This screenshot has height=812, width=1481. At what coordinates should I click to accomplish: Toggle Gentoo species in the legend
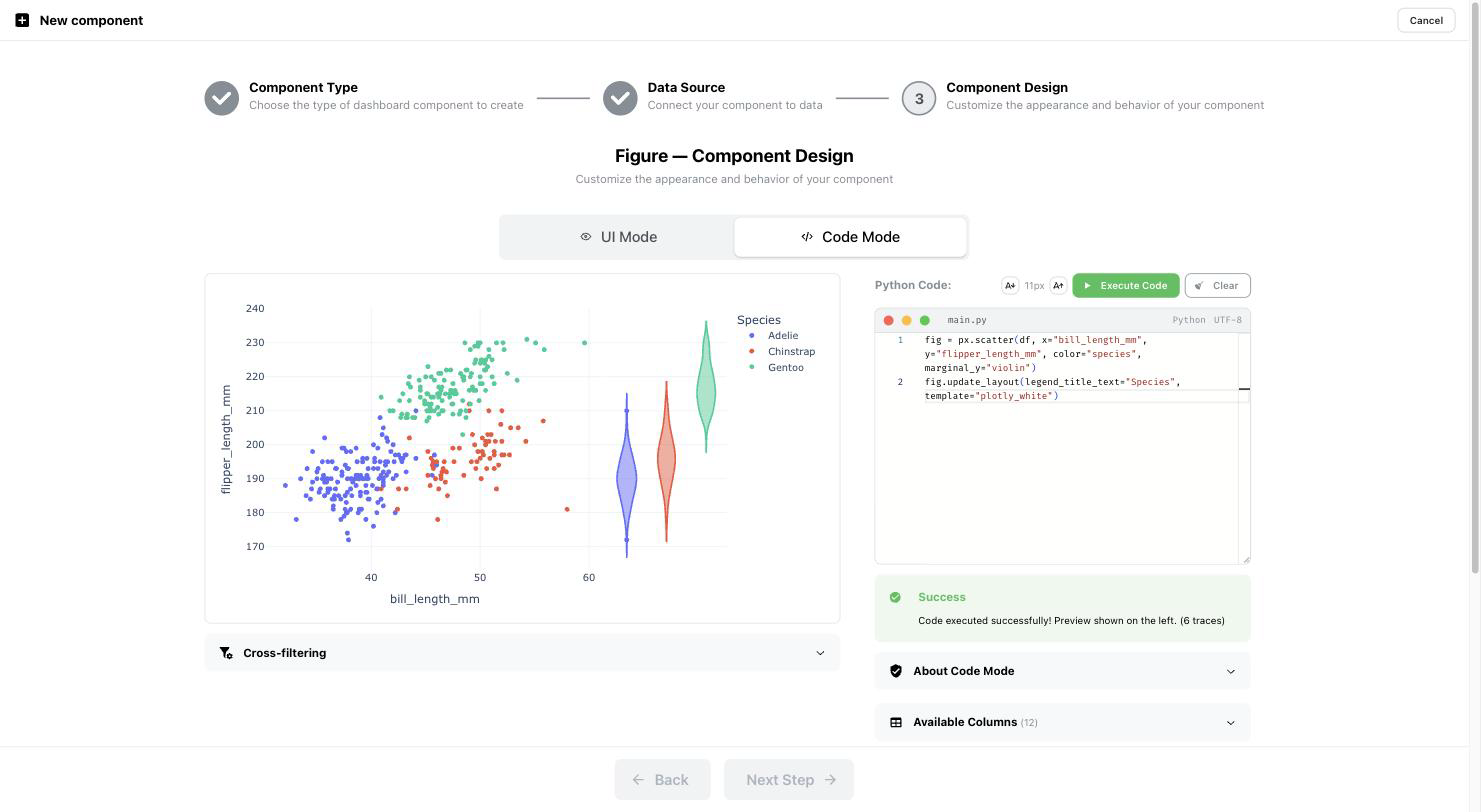pyautogui.click(x=776, y=368)
